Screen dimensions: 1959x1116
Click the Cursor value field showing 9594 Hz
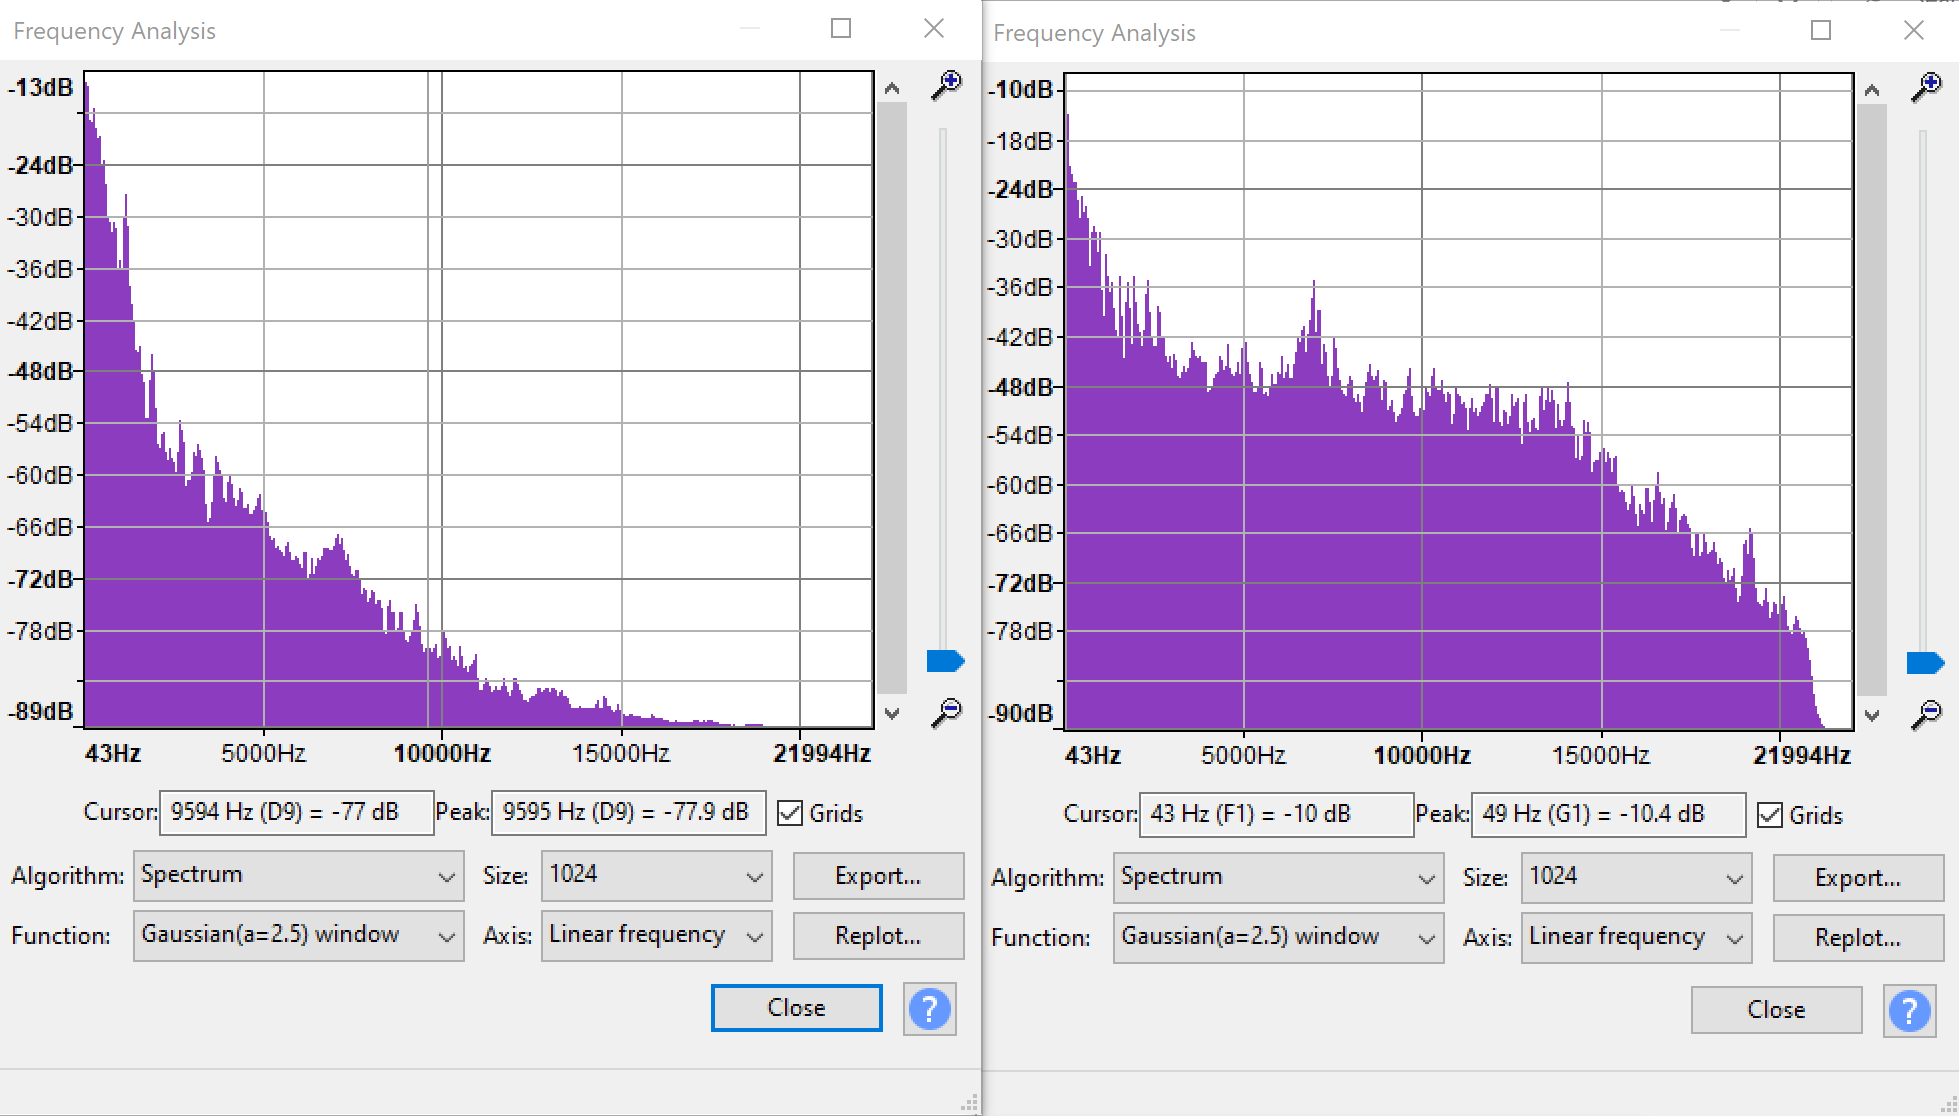[x=295, y=812]
